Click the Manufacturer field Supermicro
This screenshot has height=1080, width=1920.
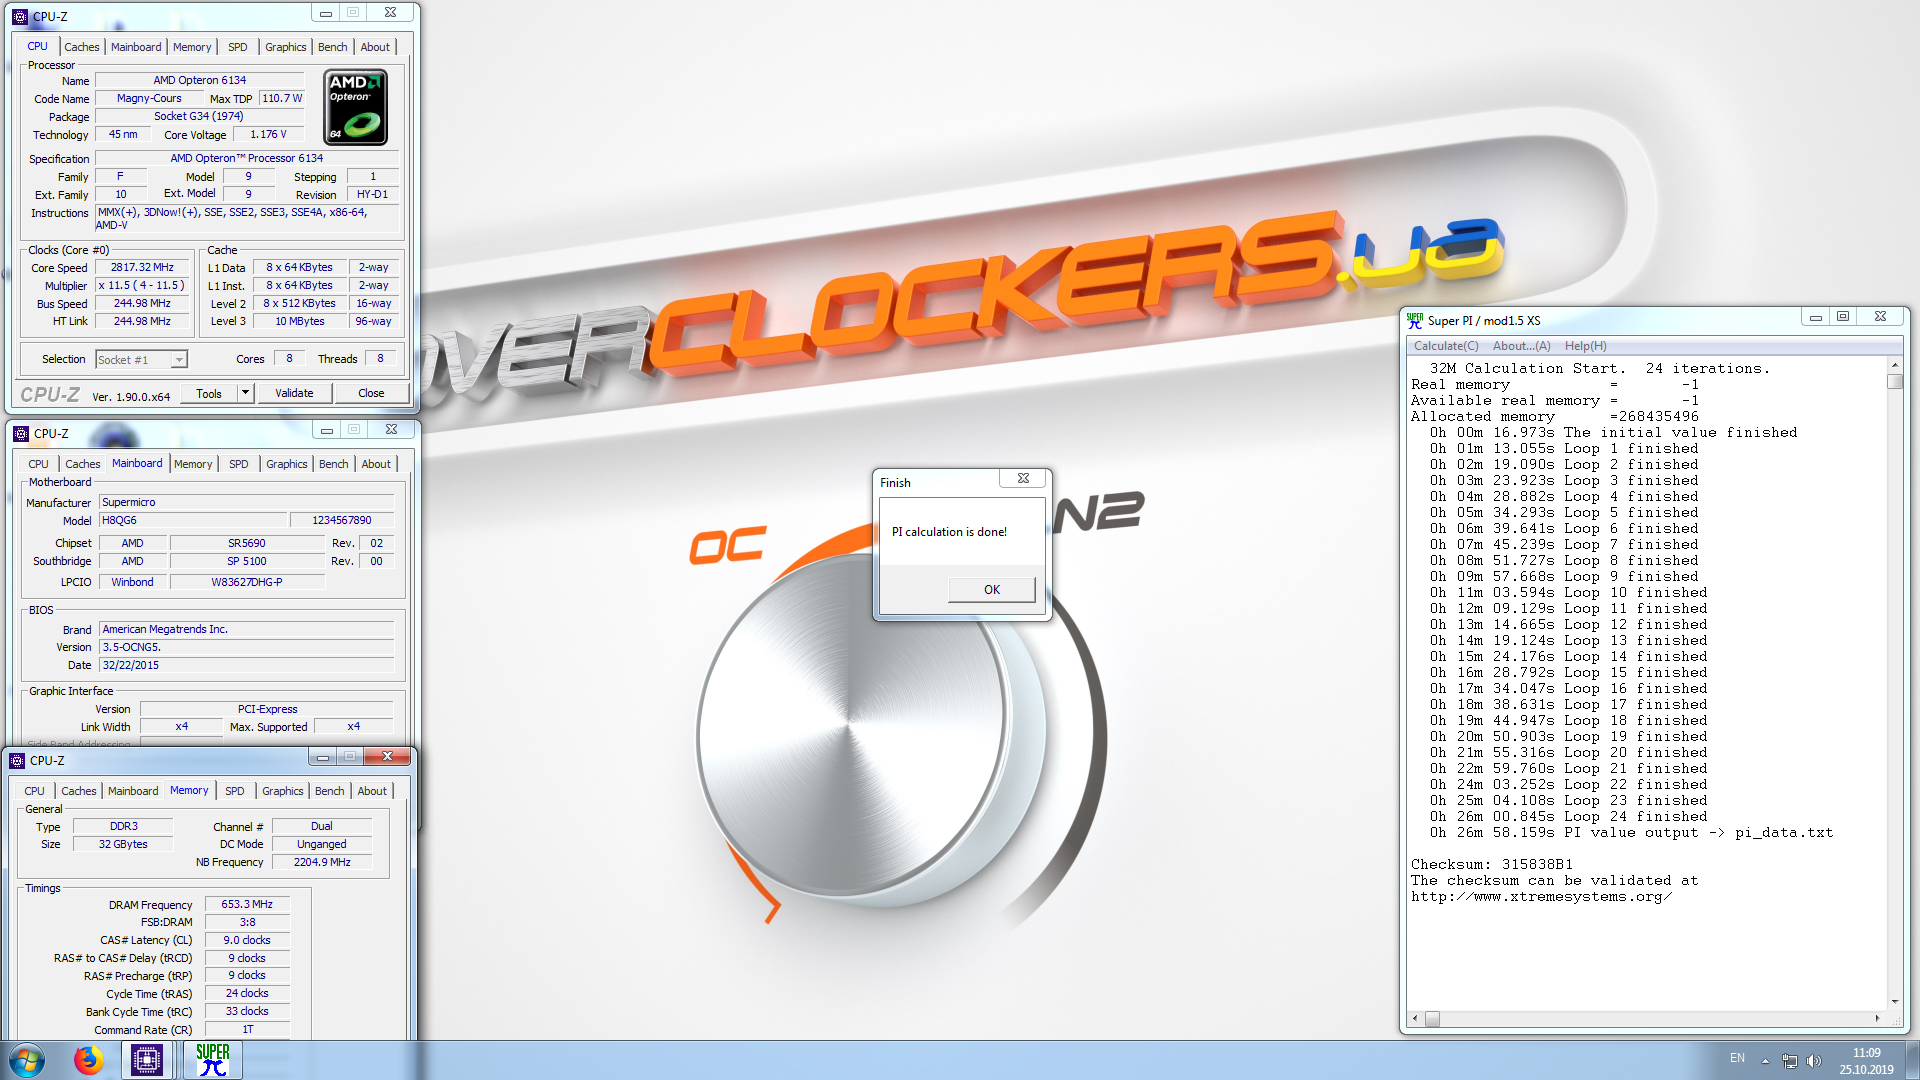point(246,502)
